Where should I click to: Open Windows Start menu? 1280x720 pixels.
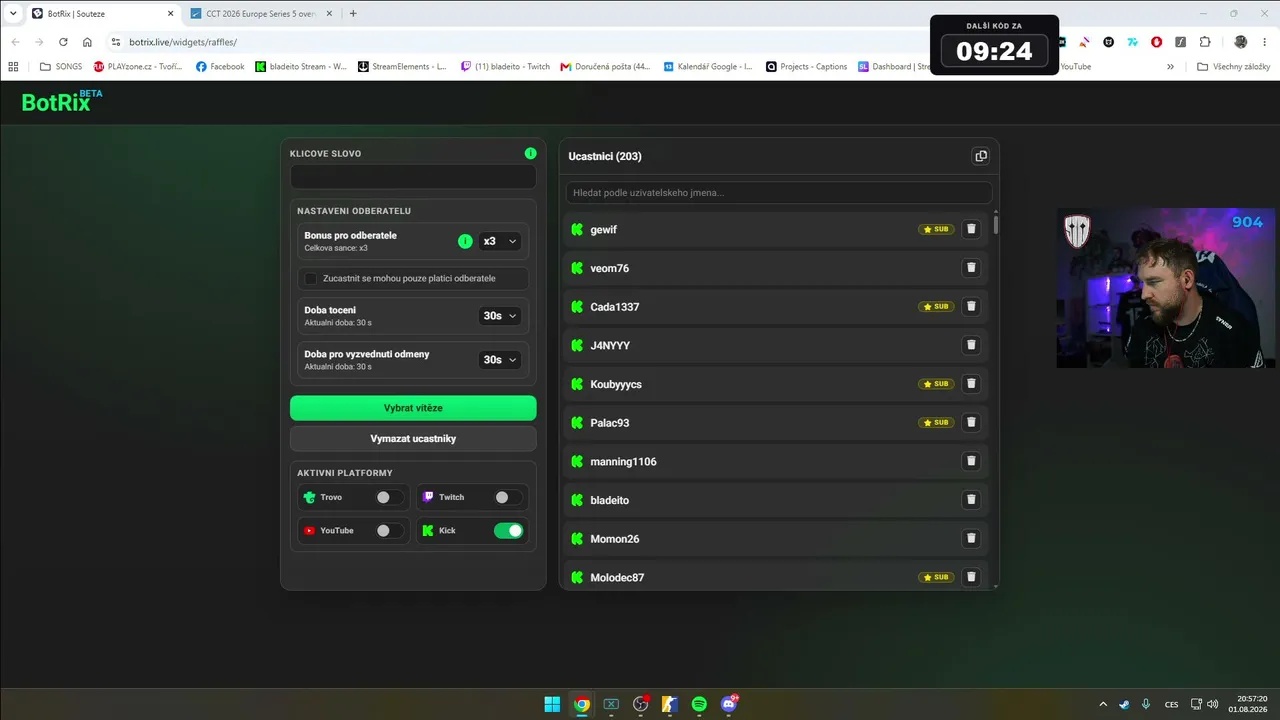(x=552, y=704)
